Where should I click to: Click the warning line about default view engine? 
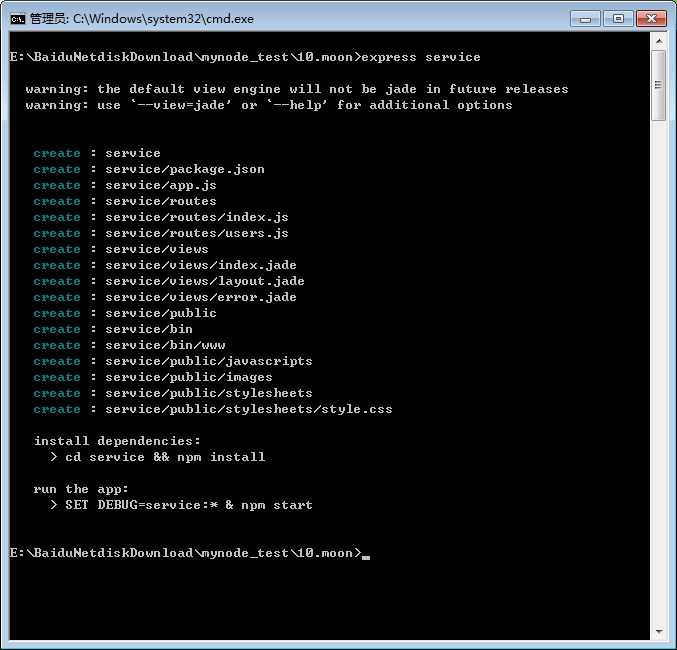297,89
